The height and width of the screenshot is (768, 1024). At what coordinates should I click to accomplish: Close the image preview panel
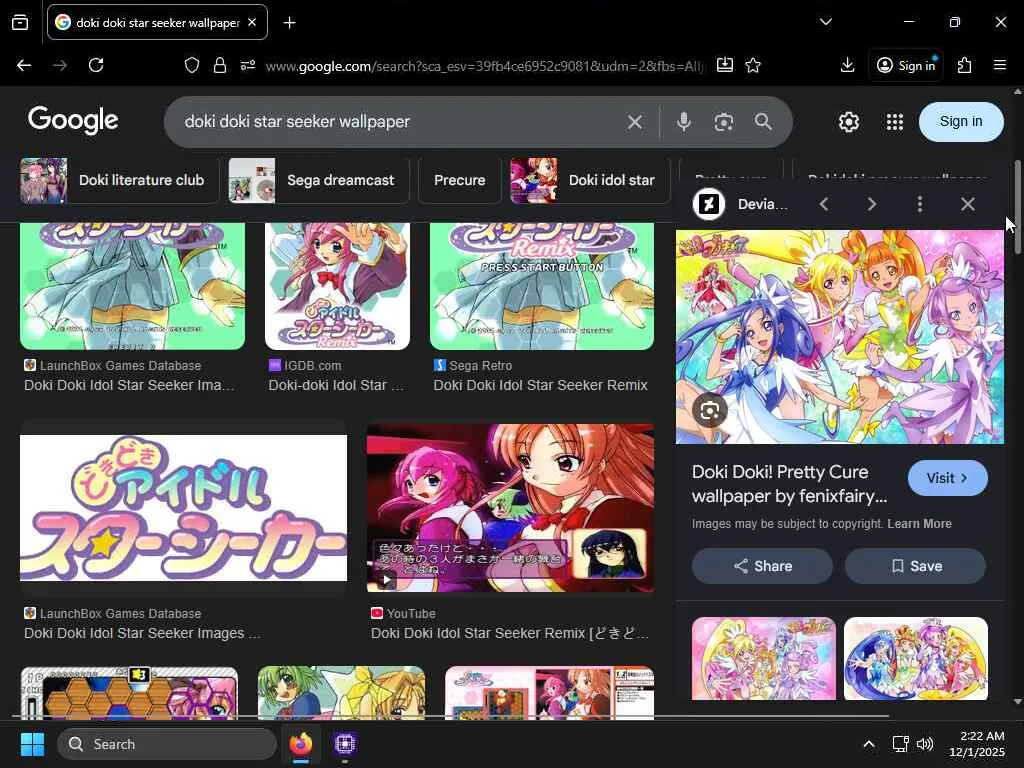pyautogui.click(x=968, y=204)
